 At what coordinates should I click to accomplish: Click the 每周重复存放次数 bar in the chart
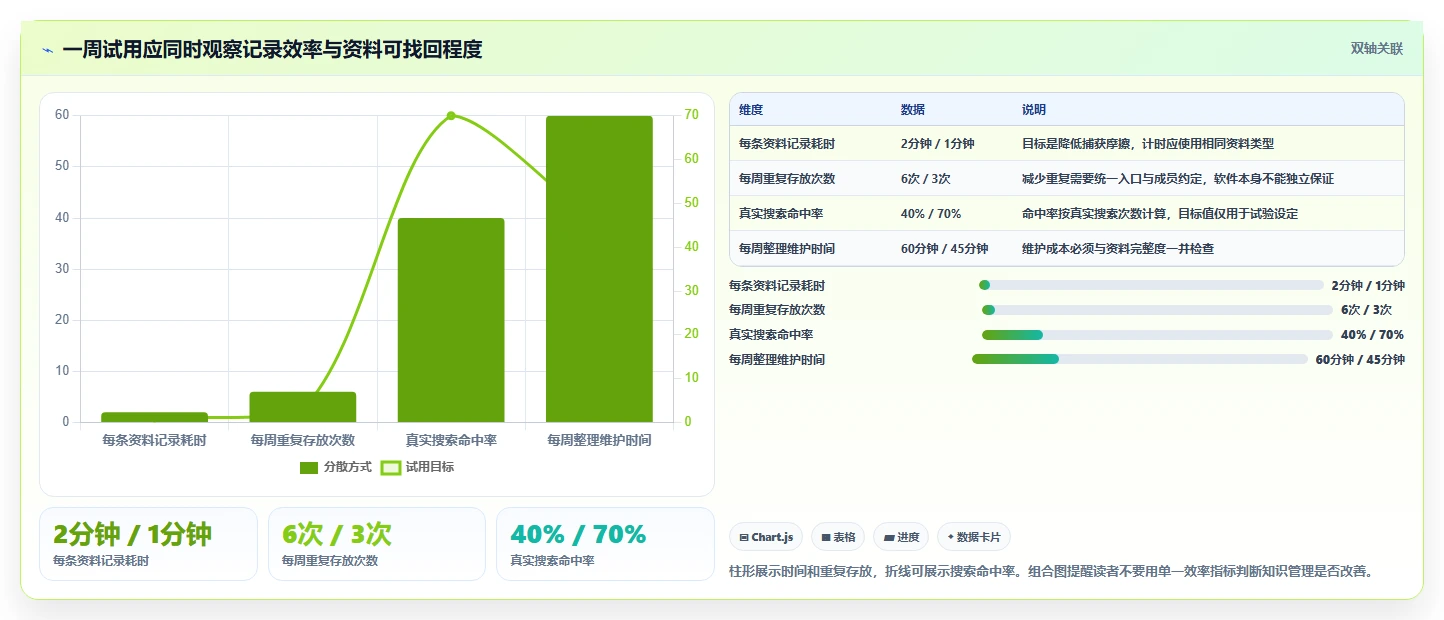[x=303, y=407]
